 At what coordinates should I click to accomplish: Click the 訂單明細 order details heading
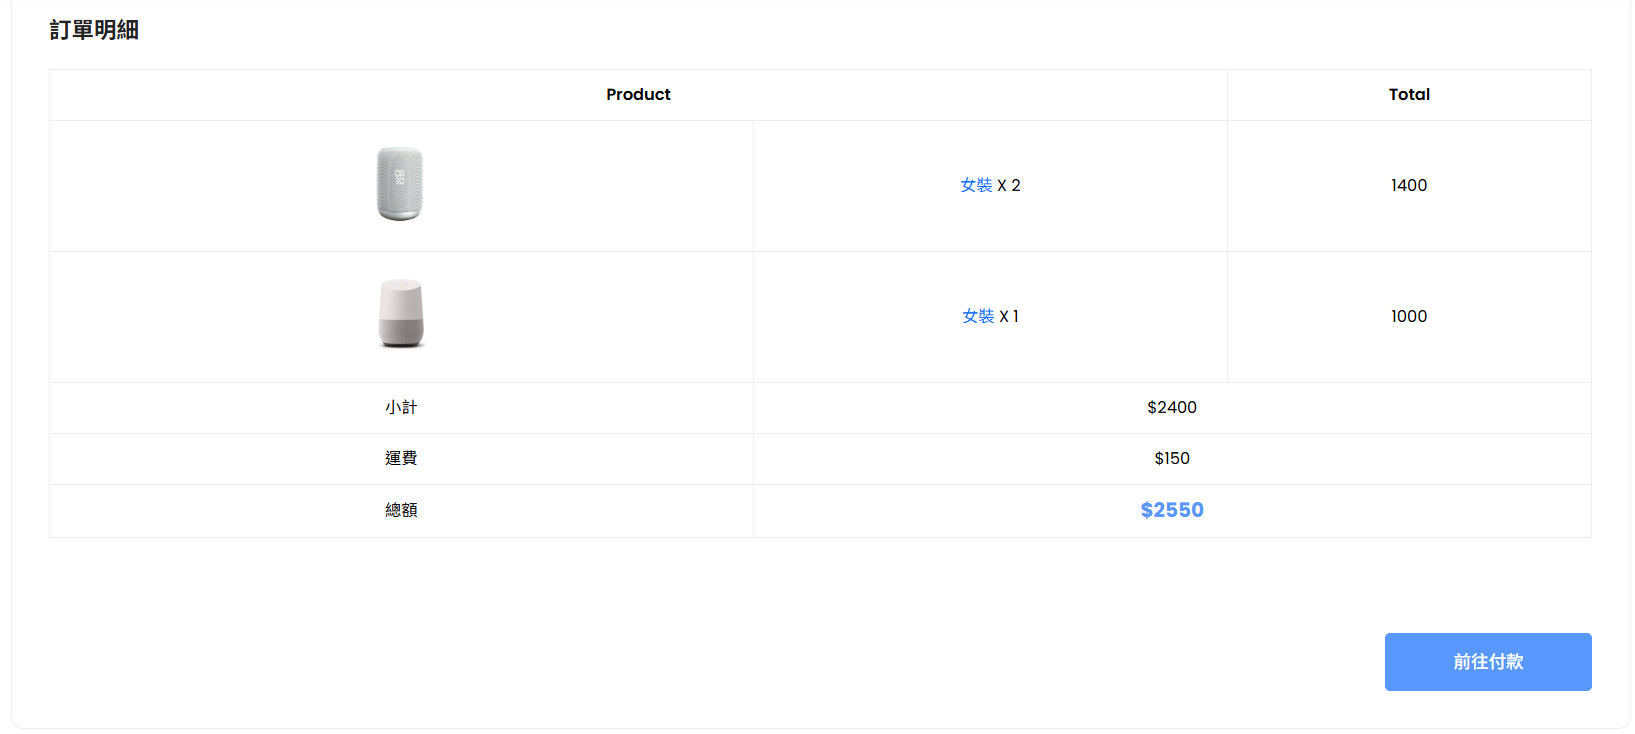pos(94,30)
